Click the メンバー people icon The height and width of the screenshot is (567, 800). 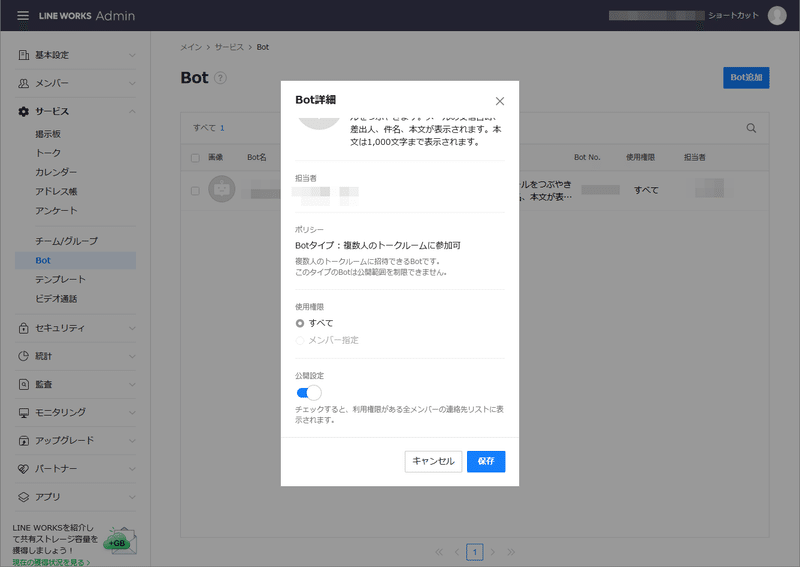point(23,83)
